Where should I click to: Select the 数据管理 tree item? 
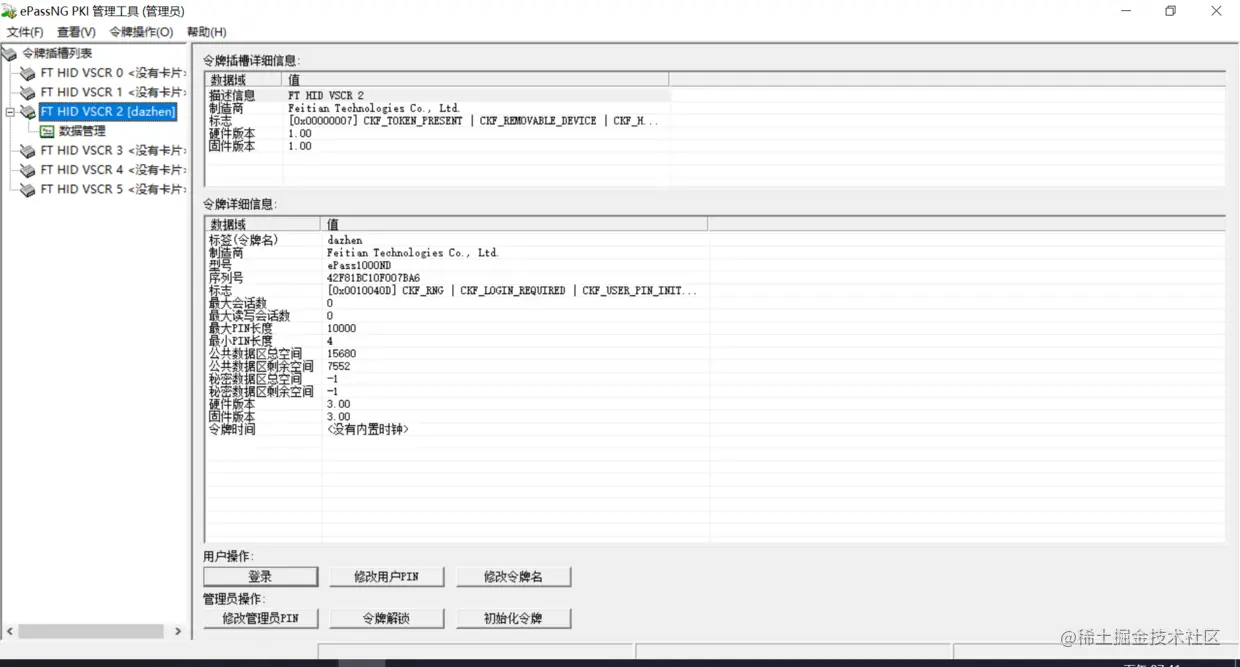(82, 131)
